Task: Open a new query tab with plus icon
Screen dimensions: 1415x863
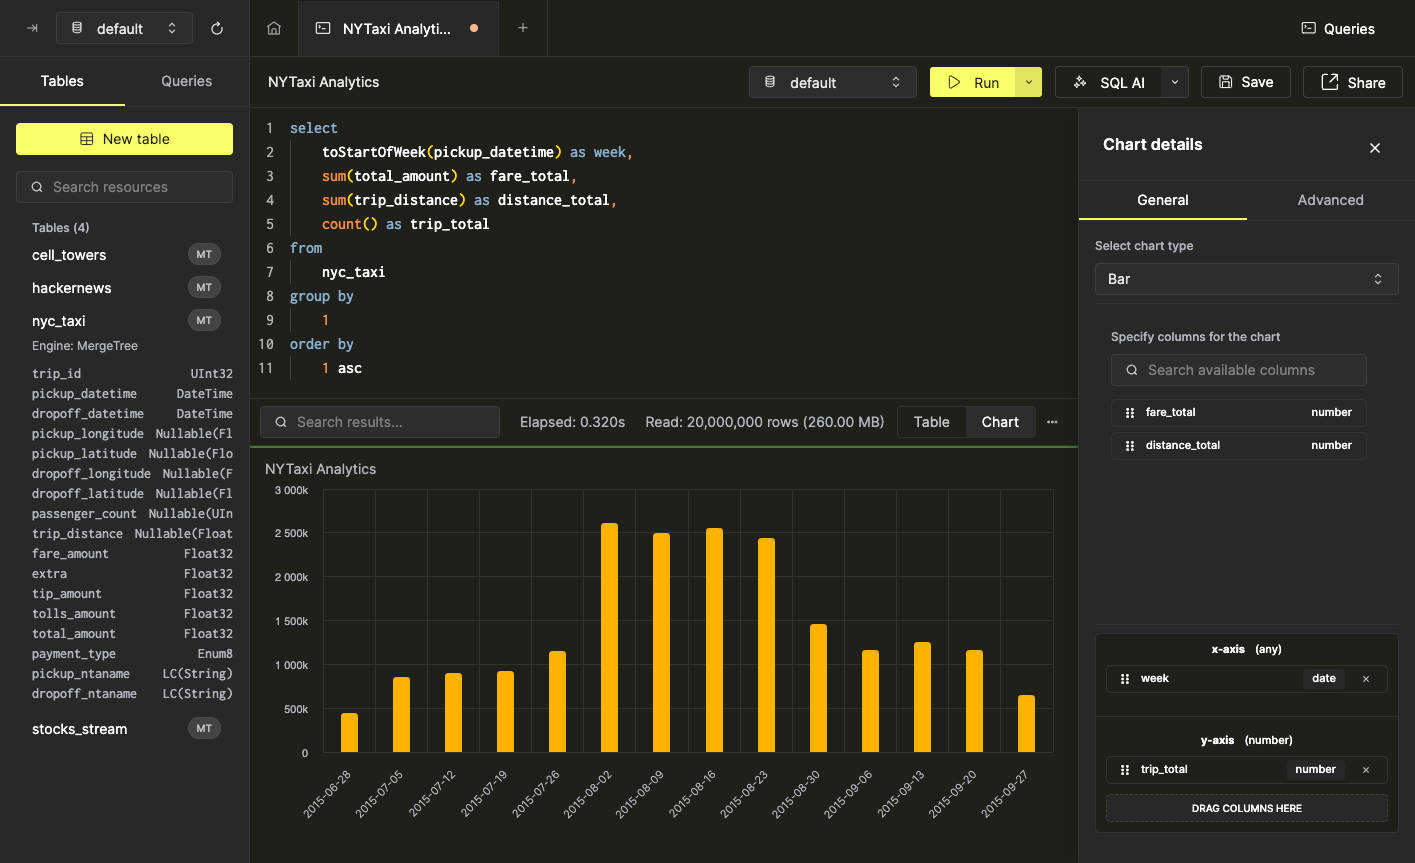Action: point(523,28)
